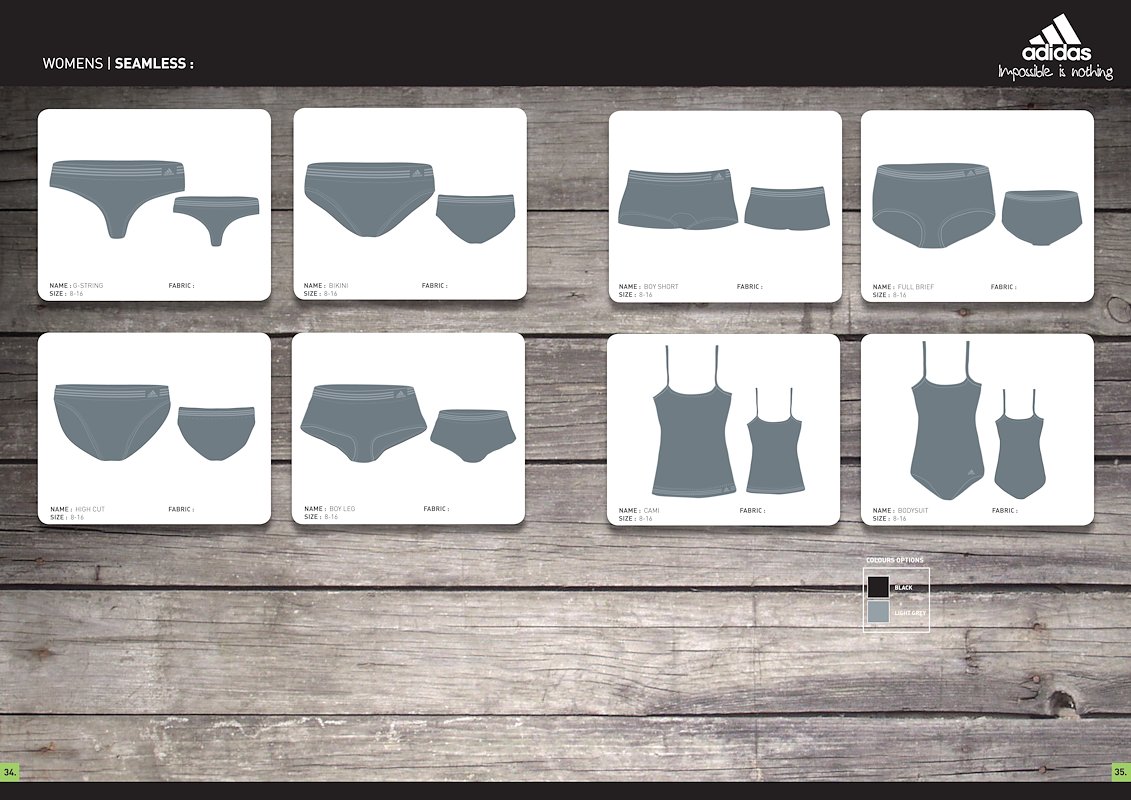Click the large High Cut brief image
The height and width of the screenshot is (800, 1131).
coord(112,419)
